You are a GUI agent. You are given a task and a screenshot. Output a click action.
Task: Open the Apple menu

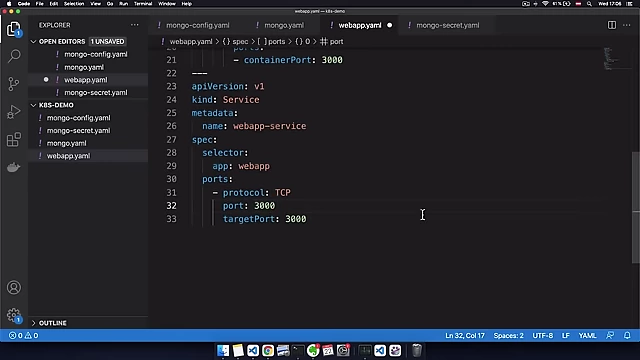(x=9, y=4)
